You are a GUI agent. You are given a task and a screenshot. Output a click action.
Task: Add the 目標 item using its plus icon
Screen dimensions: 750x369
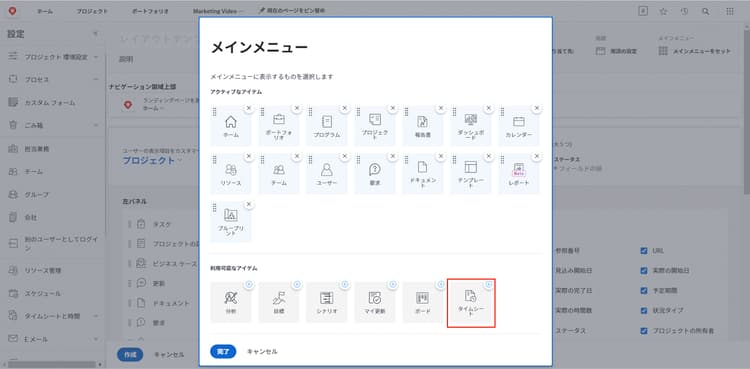297,285
